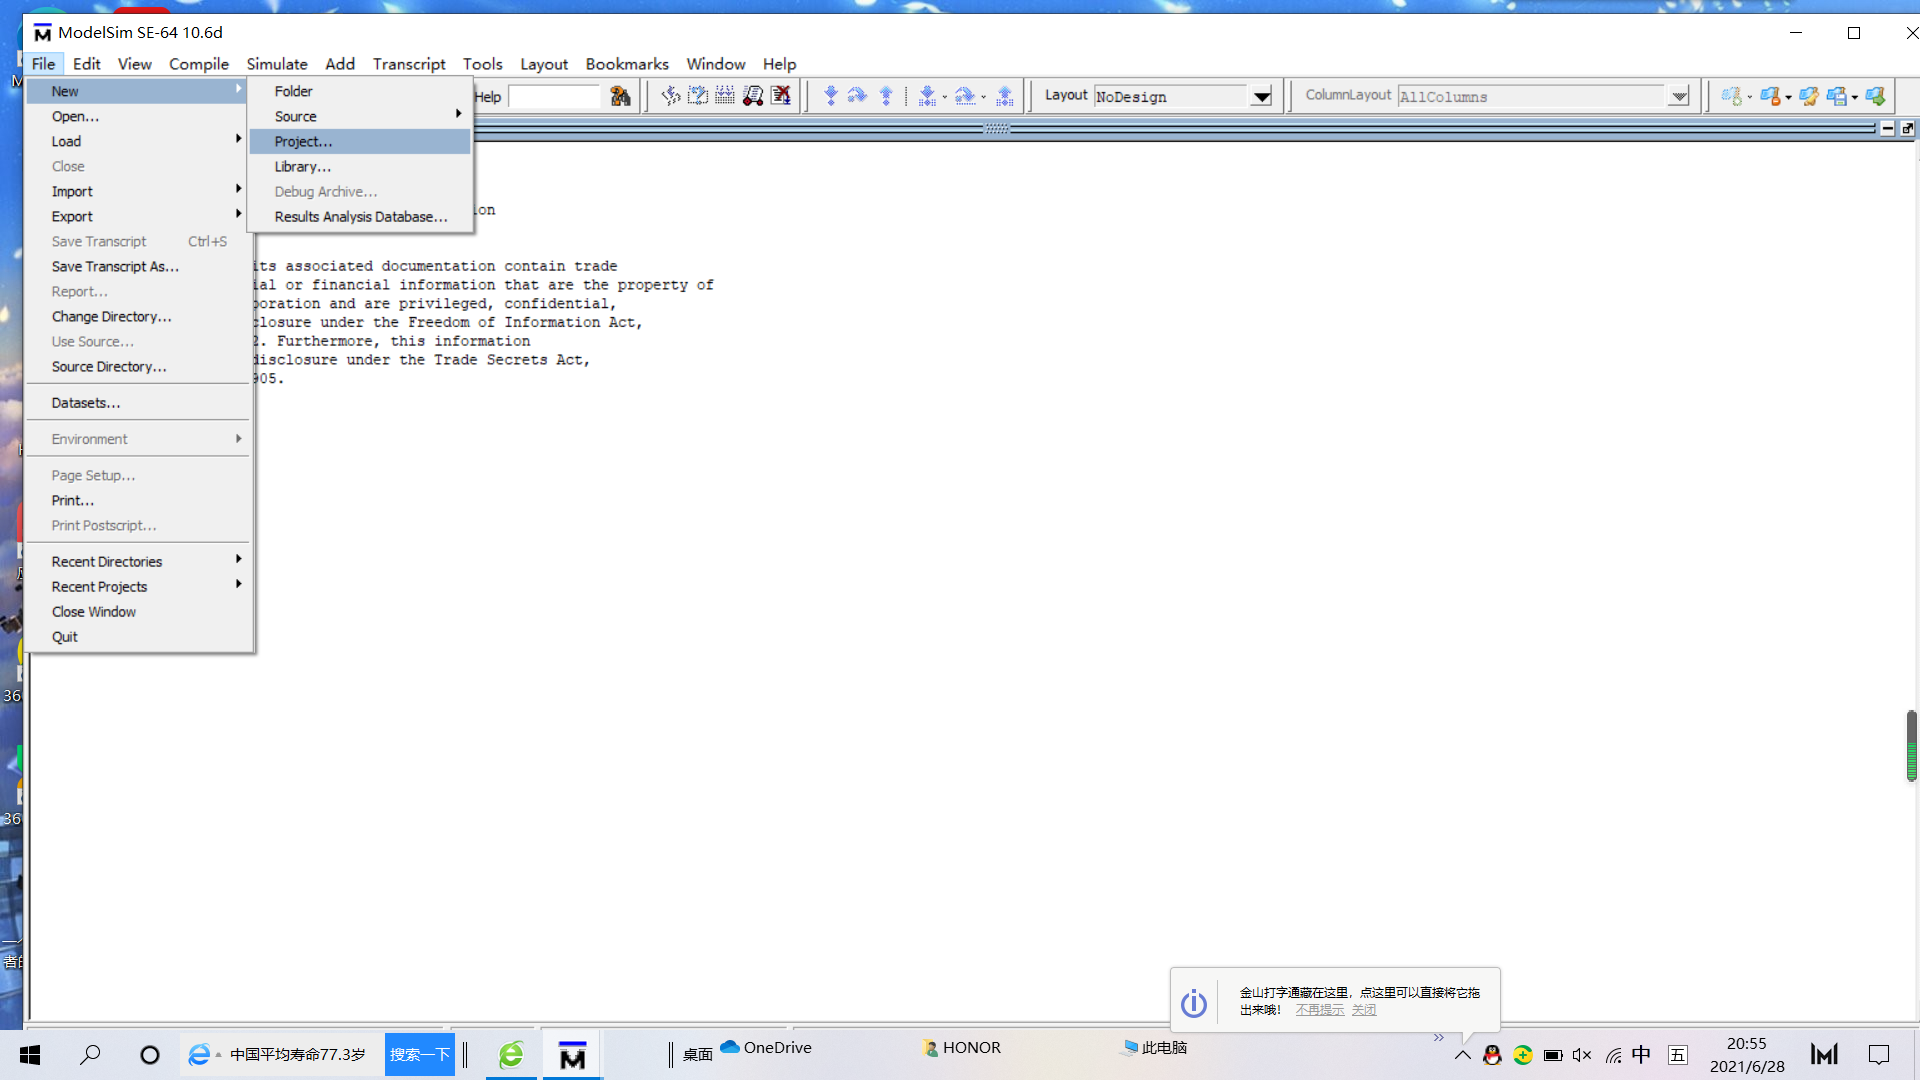Click the Find binoculars icon beside Help field
The height and width of the screenshot is (1080, 1920).
pos(620,96)
